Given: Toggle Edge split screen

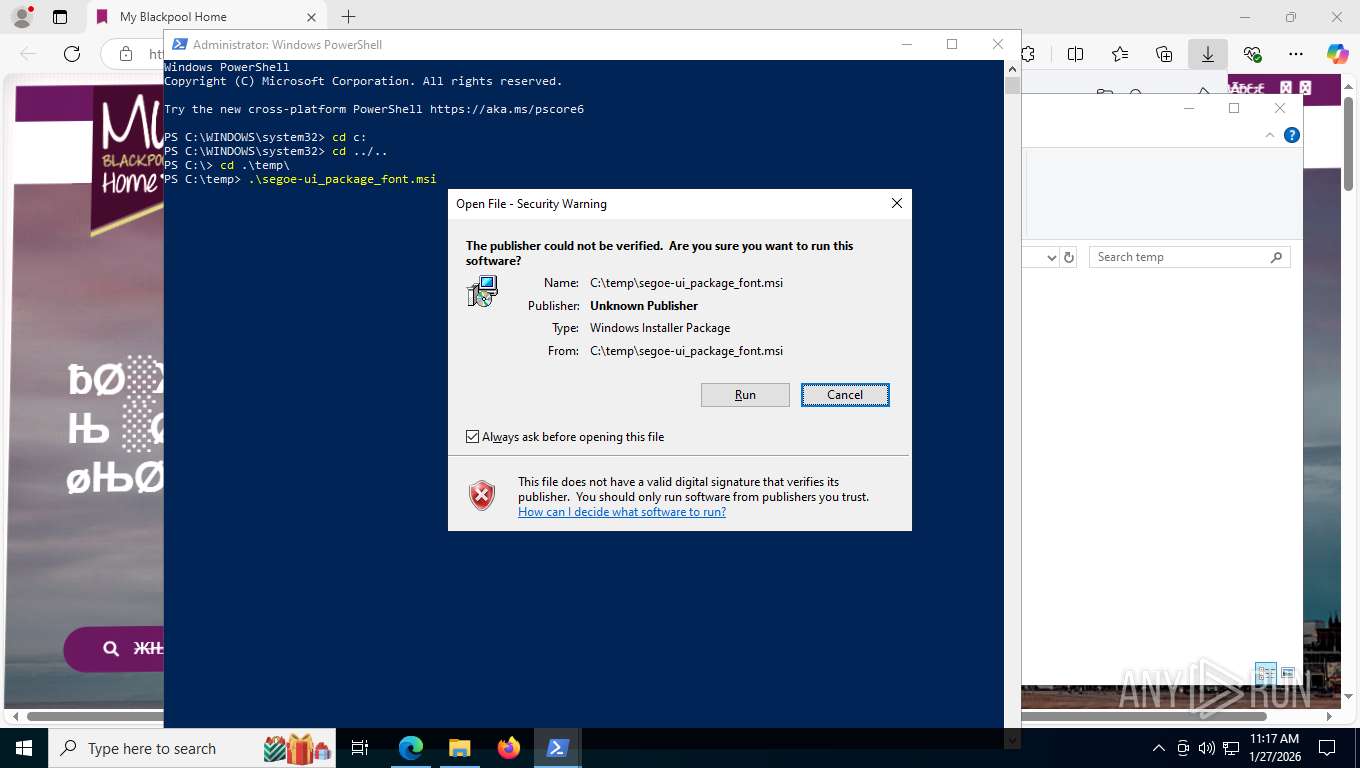Looking at the screenshot, I should click(1076, 54).
